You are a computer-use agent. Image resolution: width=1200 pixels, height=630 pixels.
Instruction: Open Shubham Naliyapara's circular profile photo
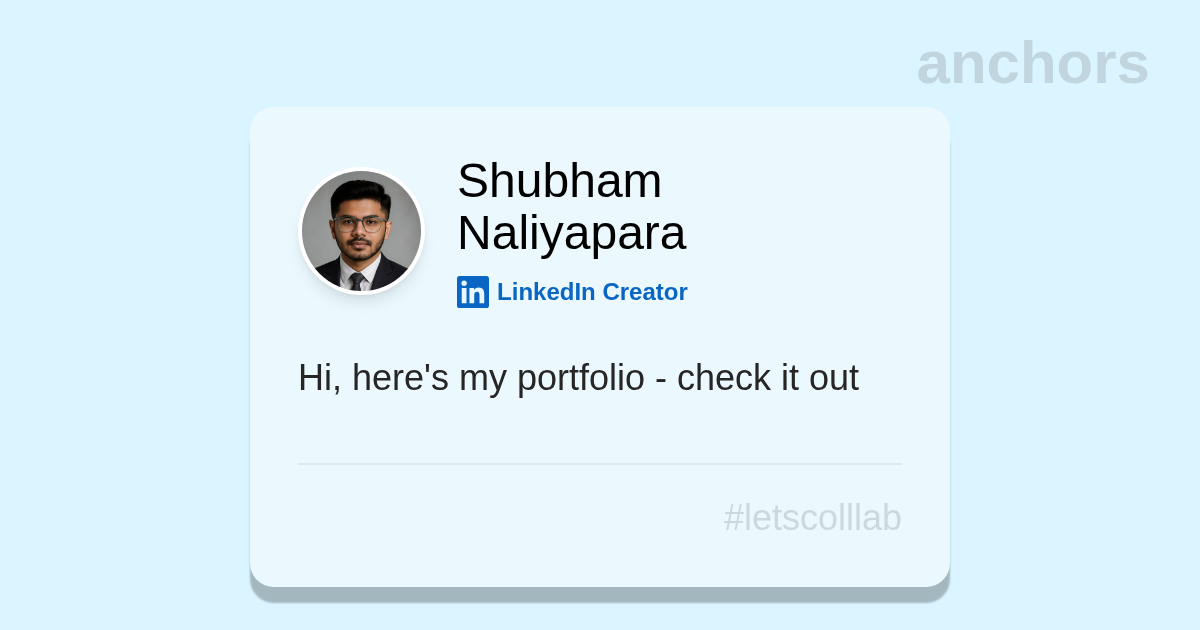(361, 231)
